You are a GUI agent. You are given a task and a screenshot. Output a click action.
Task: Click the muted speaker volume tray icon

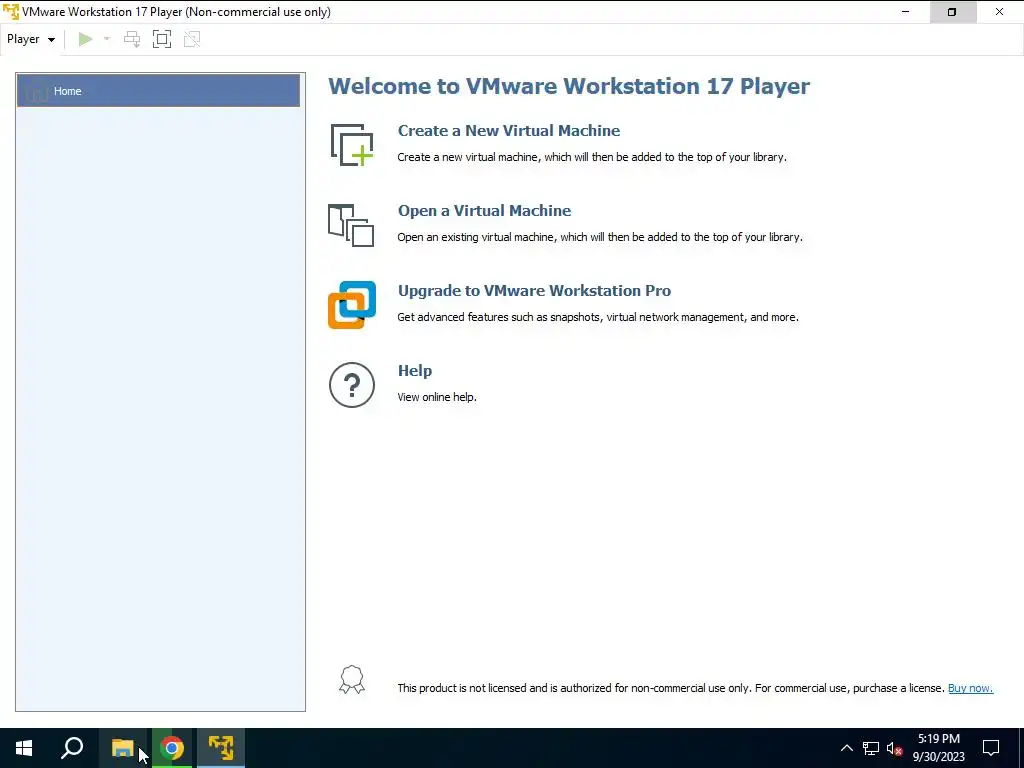[x=894, y=748]
